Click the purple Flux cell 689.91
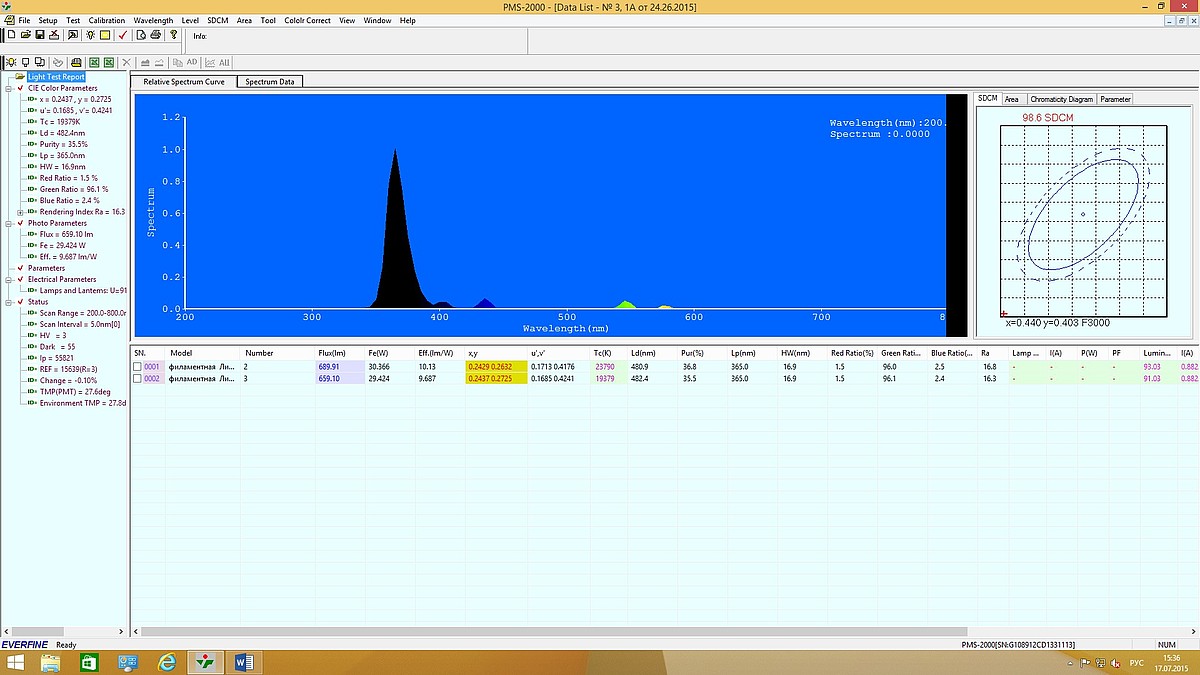Viewport: 1200px width, 675px height. [x=340, y=367]
